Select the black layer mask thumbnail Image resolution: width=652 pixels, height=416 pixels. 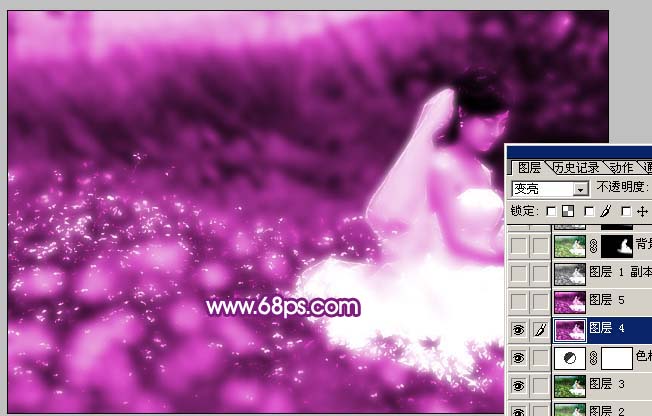[x=622, y=245]
